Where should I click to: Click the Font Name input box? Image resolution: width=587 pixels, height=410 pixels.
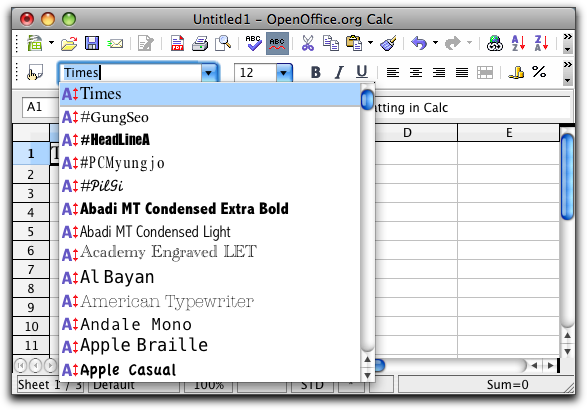132,73
